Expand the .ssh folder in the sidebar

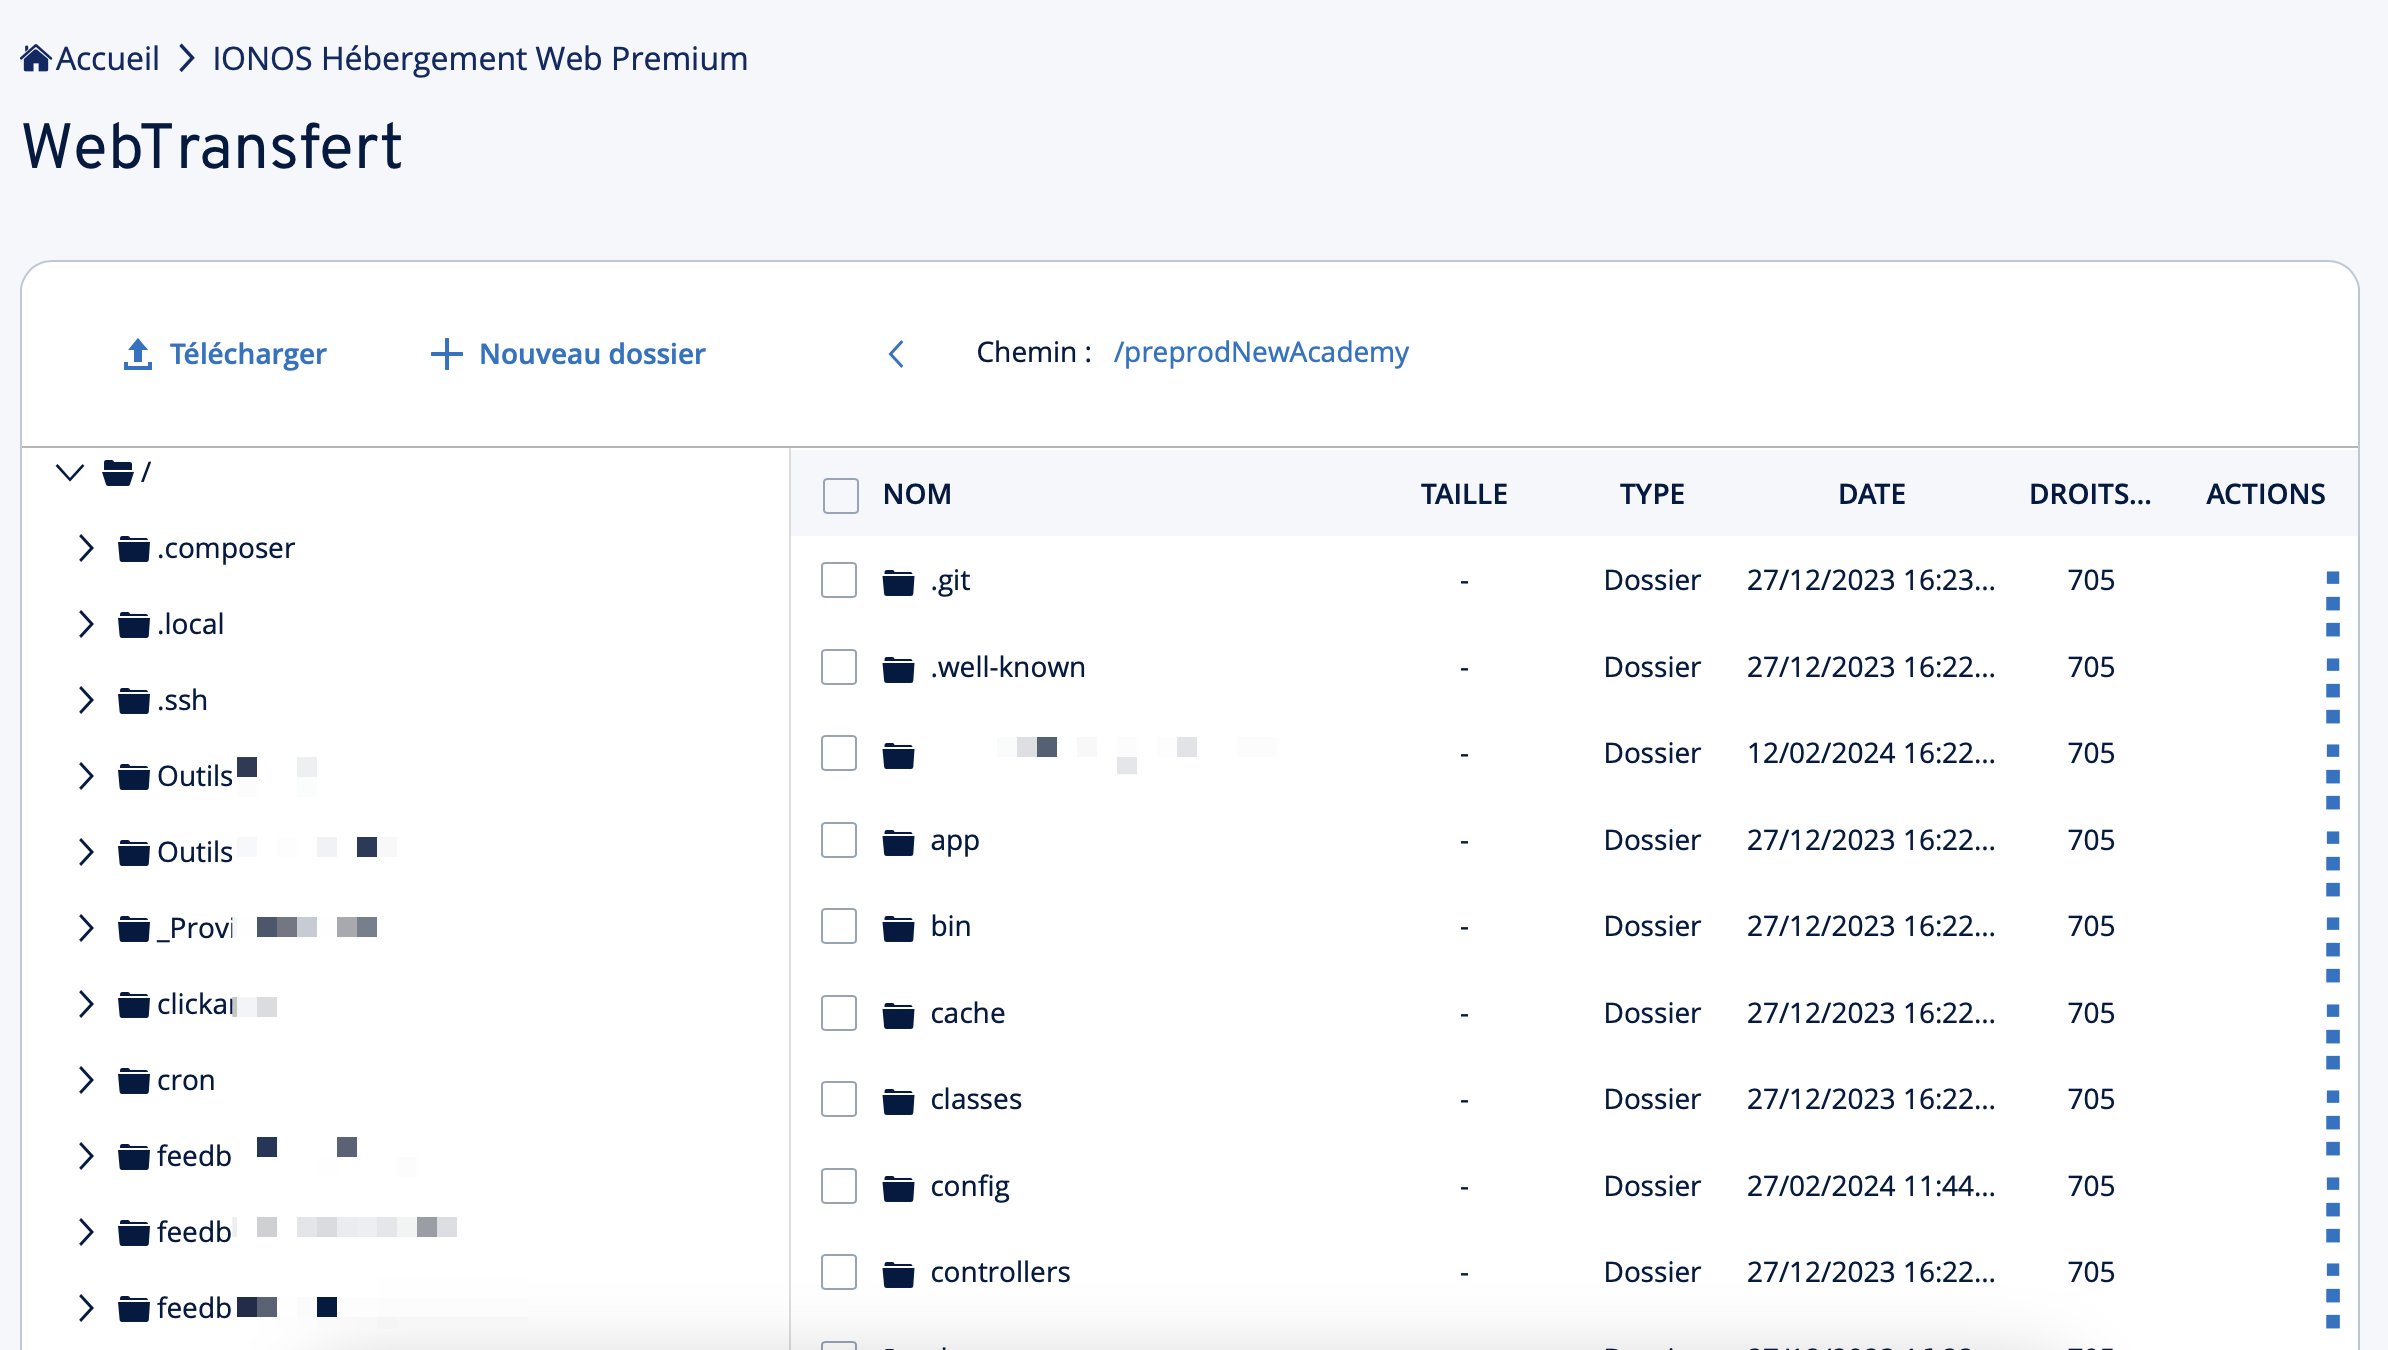[x=86, y=699]
